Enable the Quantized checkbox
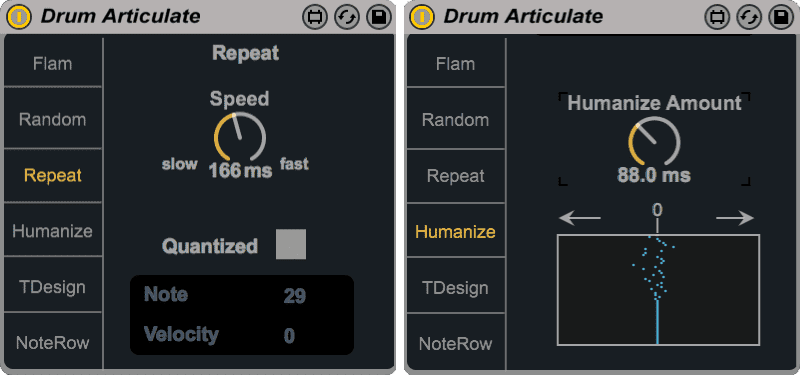Viewport: 800px width, 375px height. (x=291, y=244)
